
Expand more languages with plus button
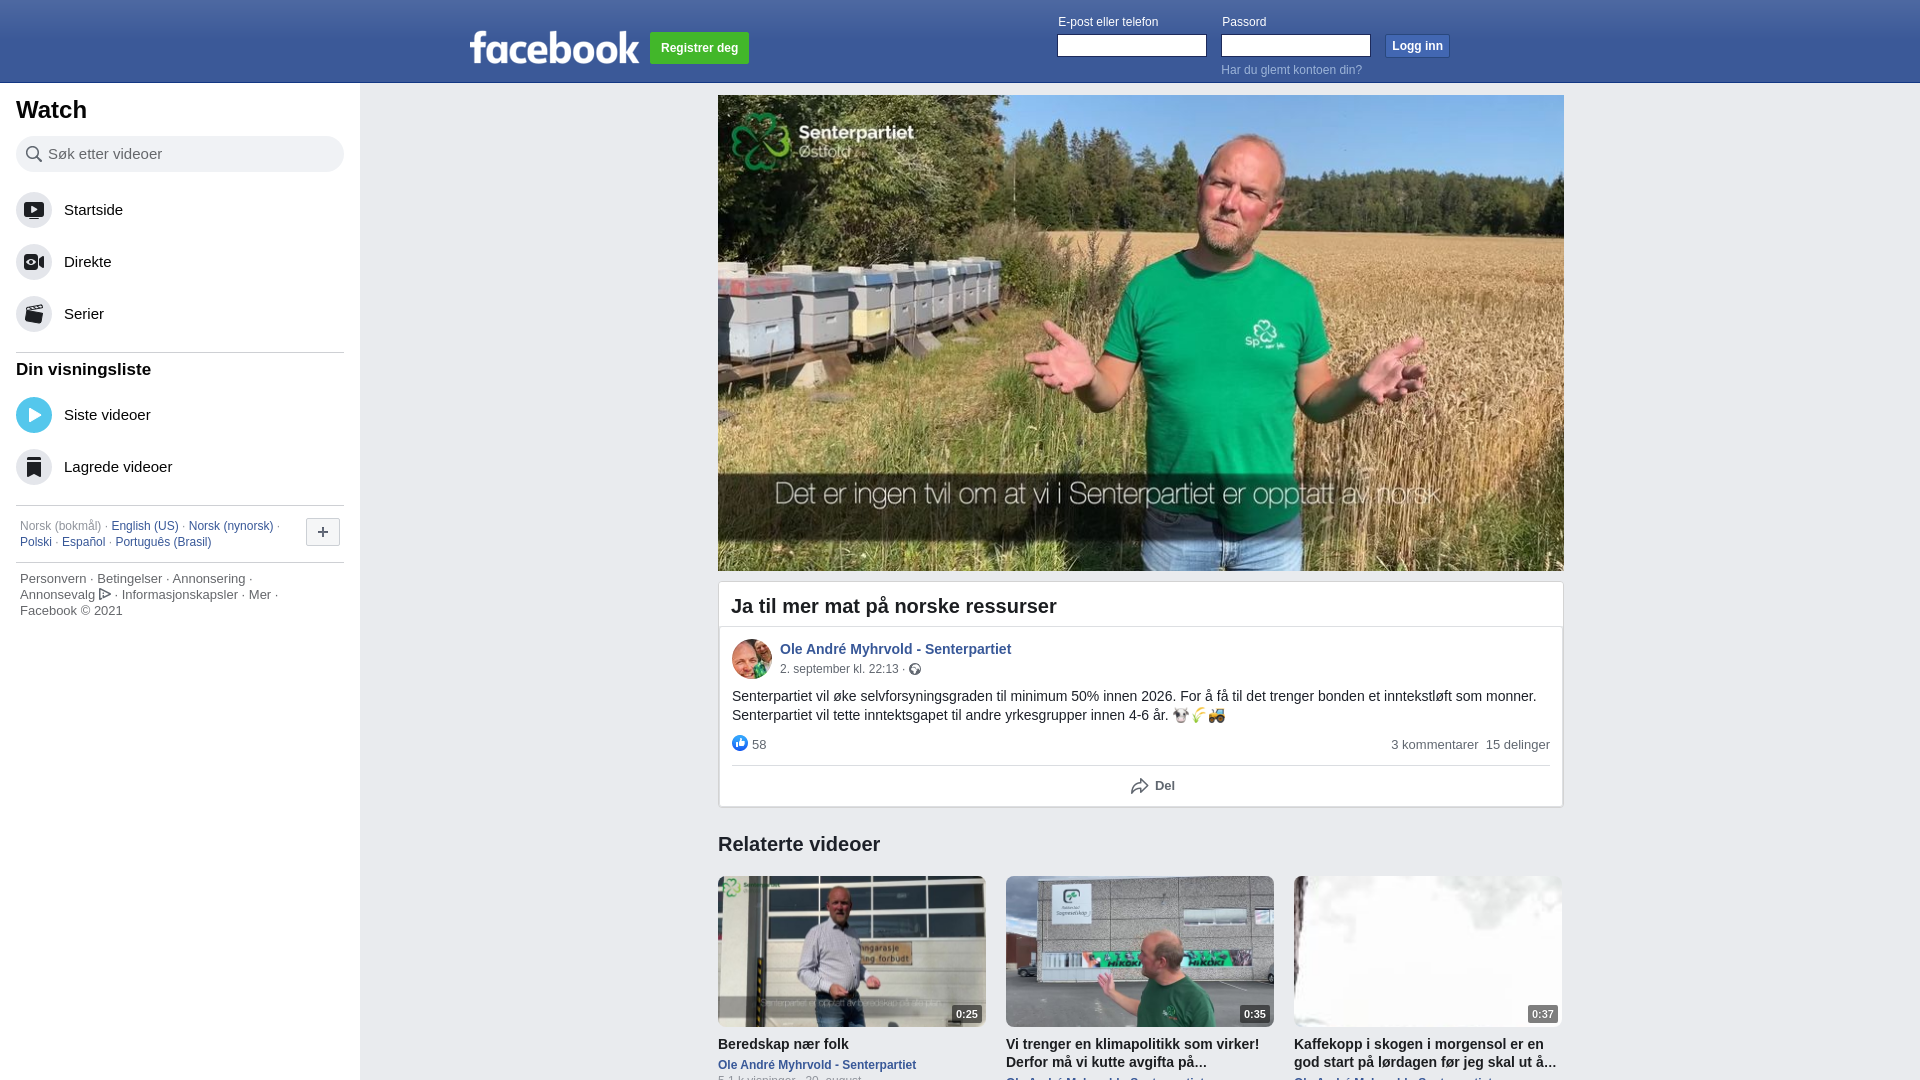click(x=323, y=532)
